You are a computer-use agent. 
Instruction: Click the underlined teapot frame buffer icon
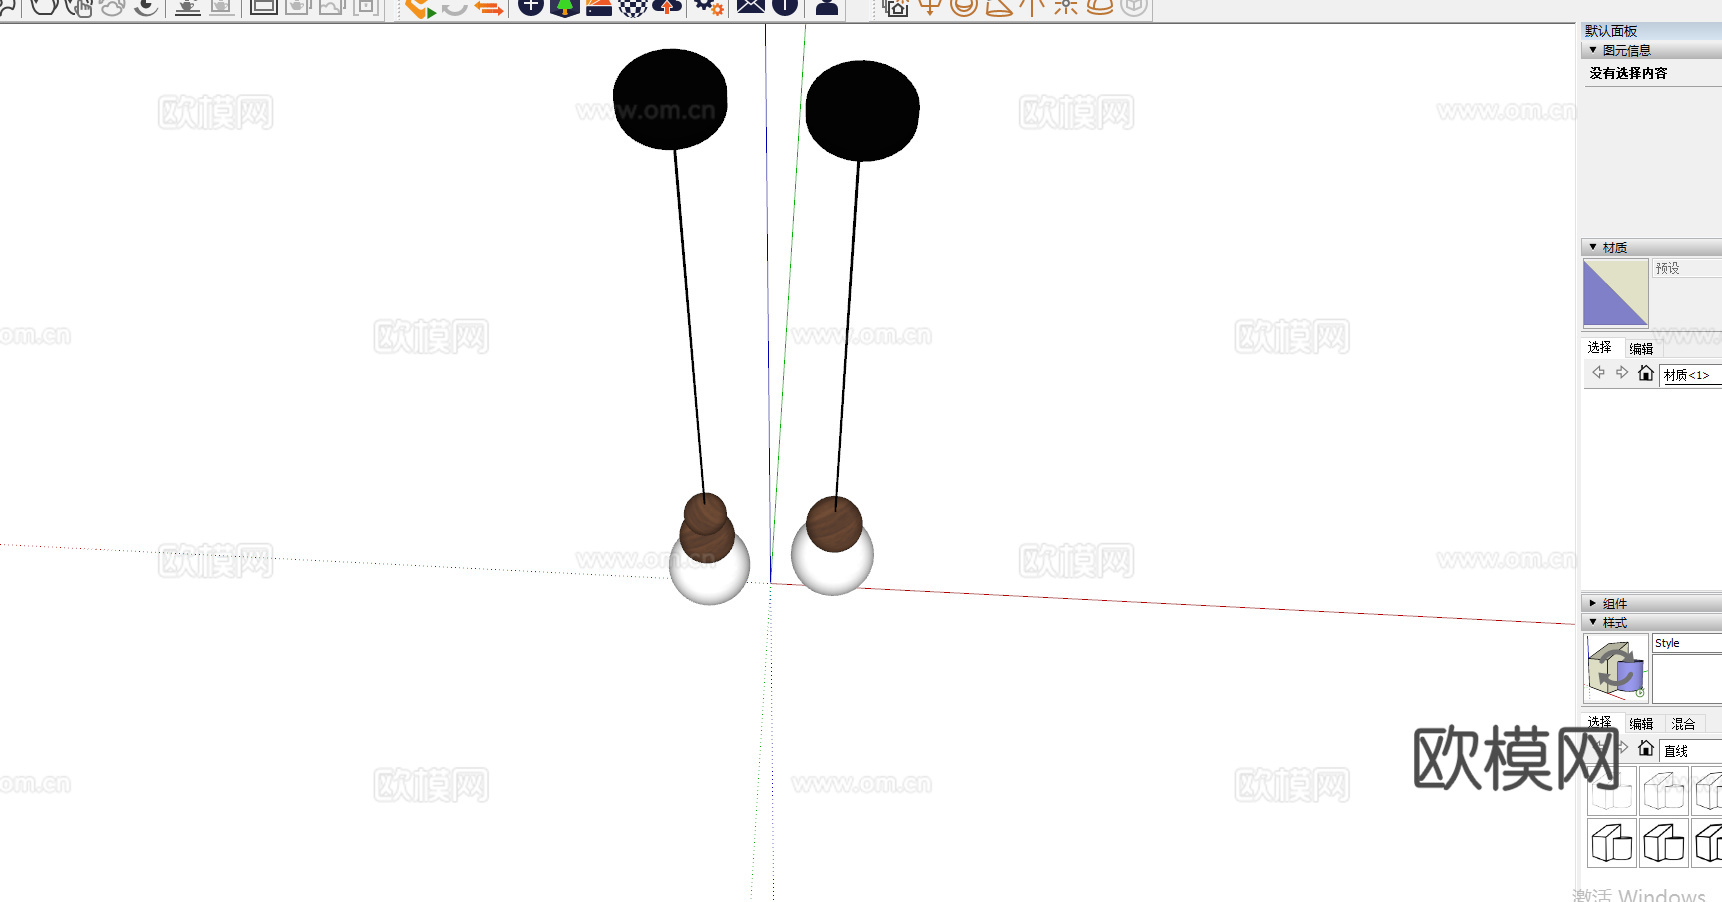[x=187, y=6]
